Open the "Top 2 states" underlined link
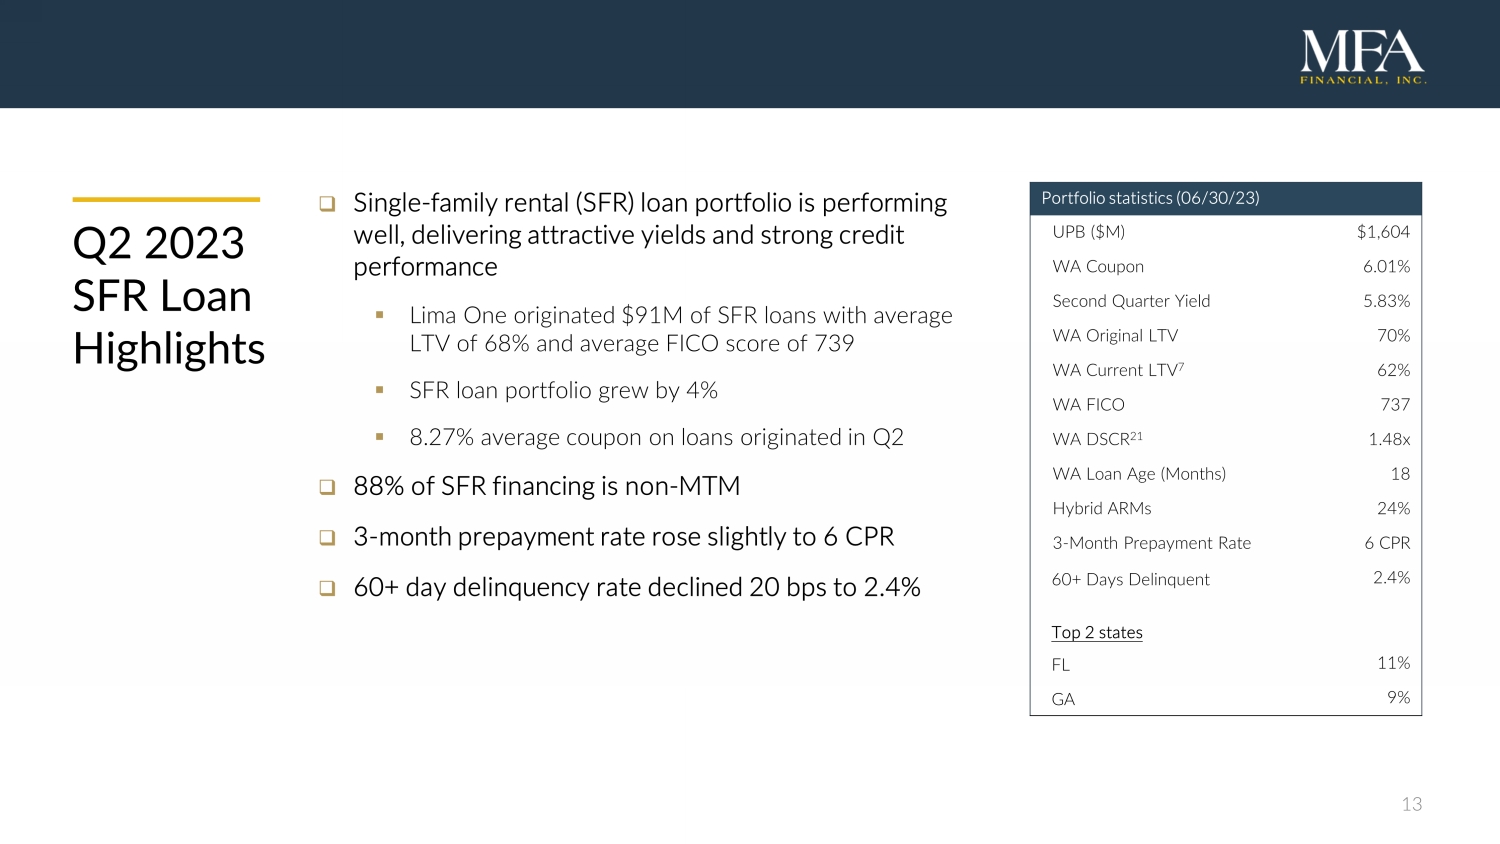 click(x=1096, y=632)
